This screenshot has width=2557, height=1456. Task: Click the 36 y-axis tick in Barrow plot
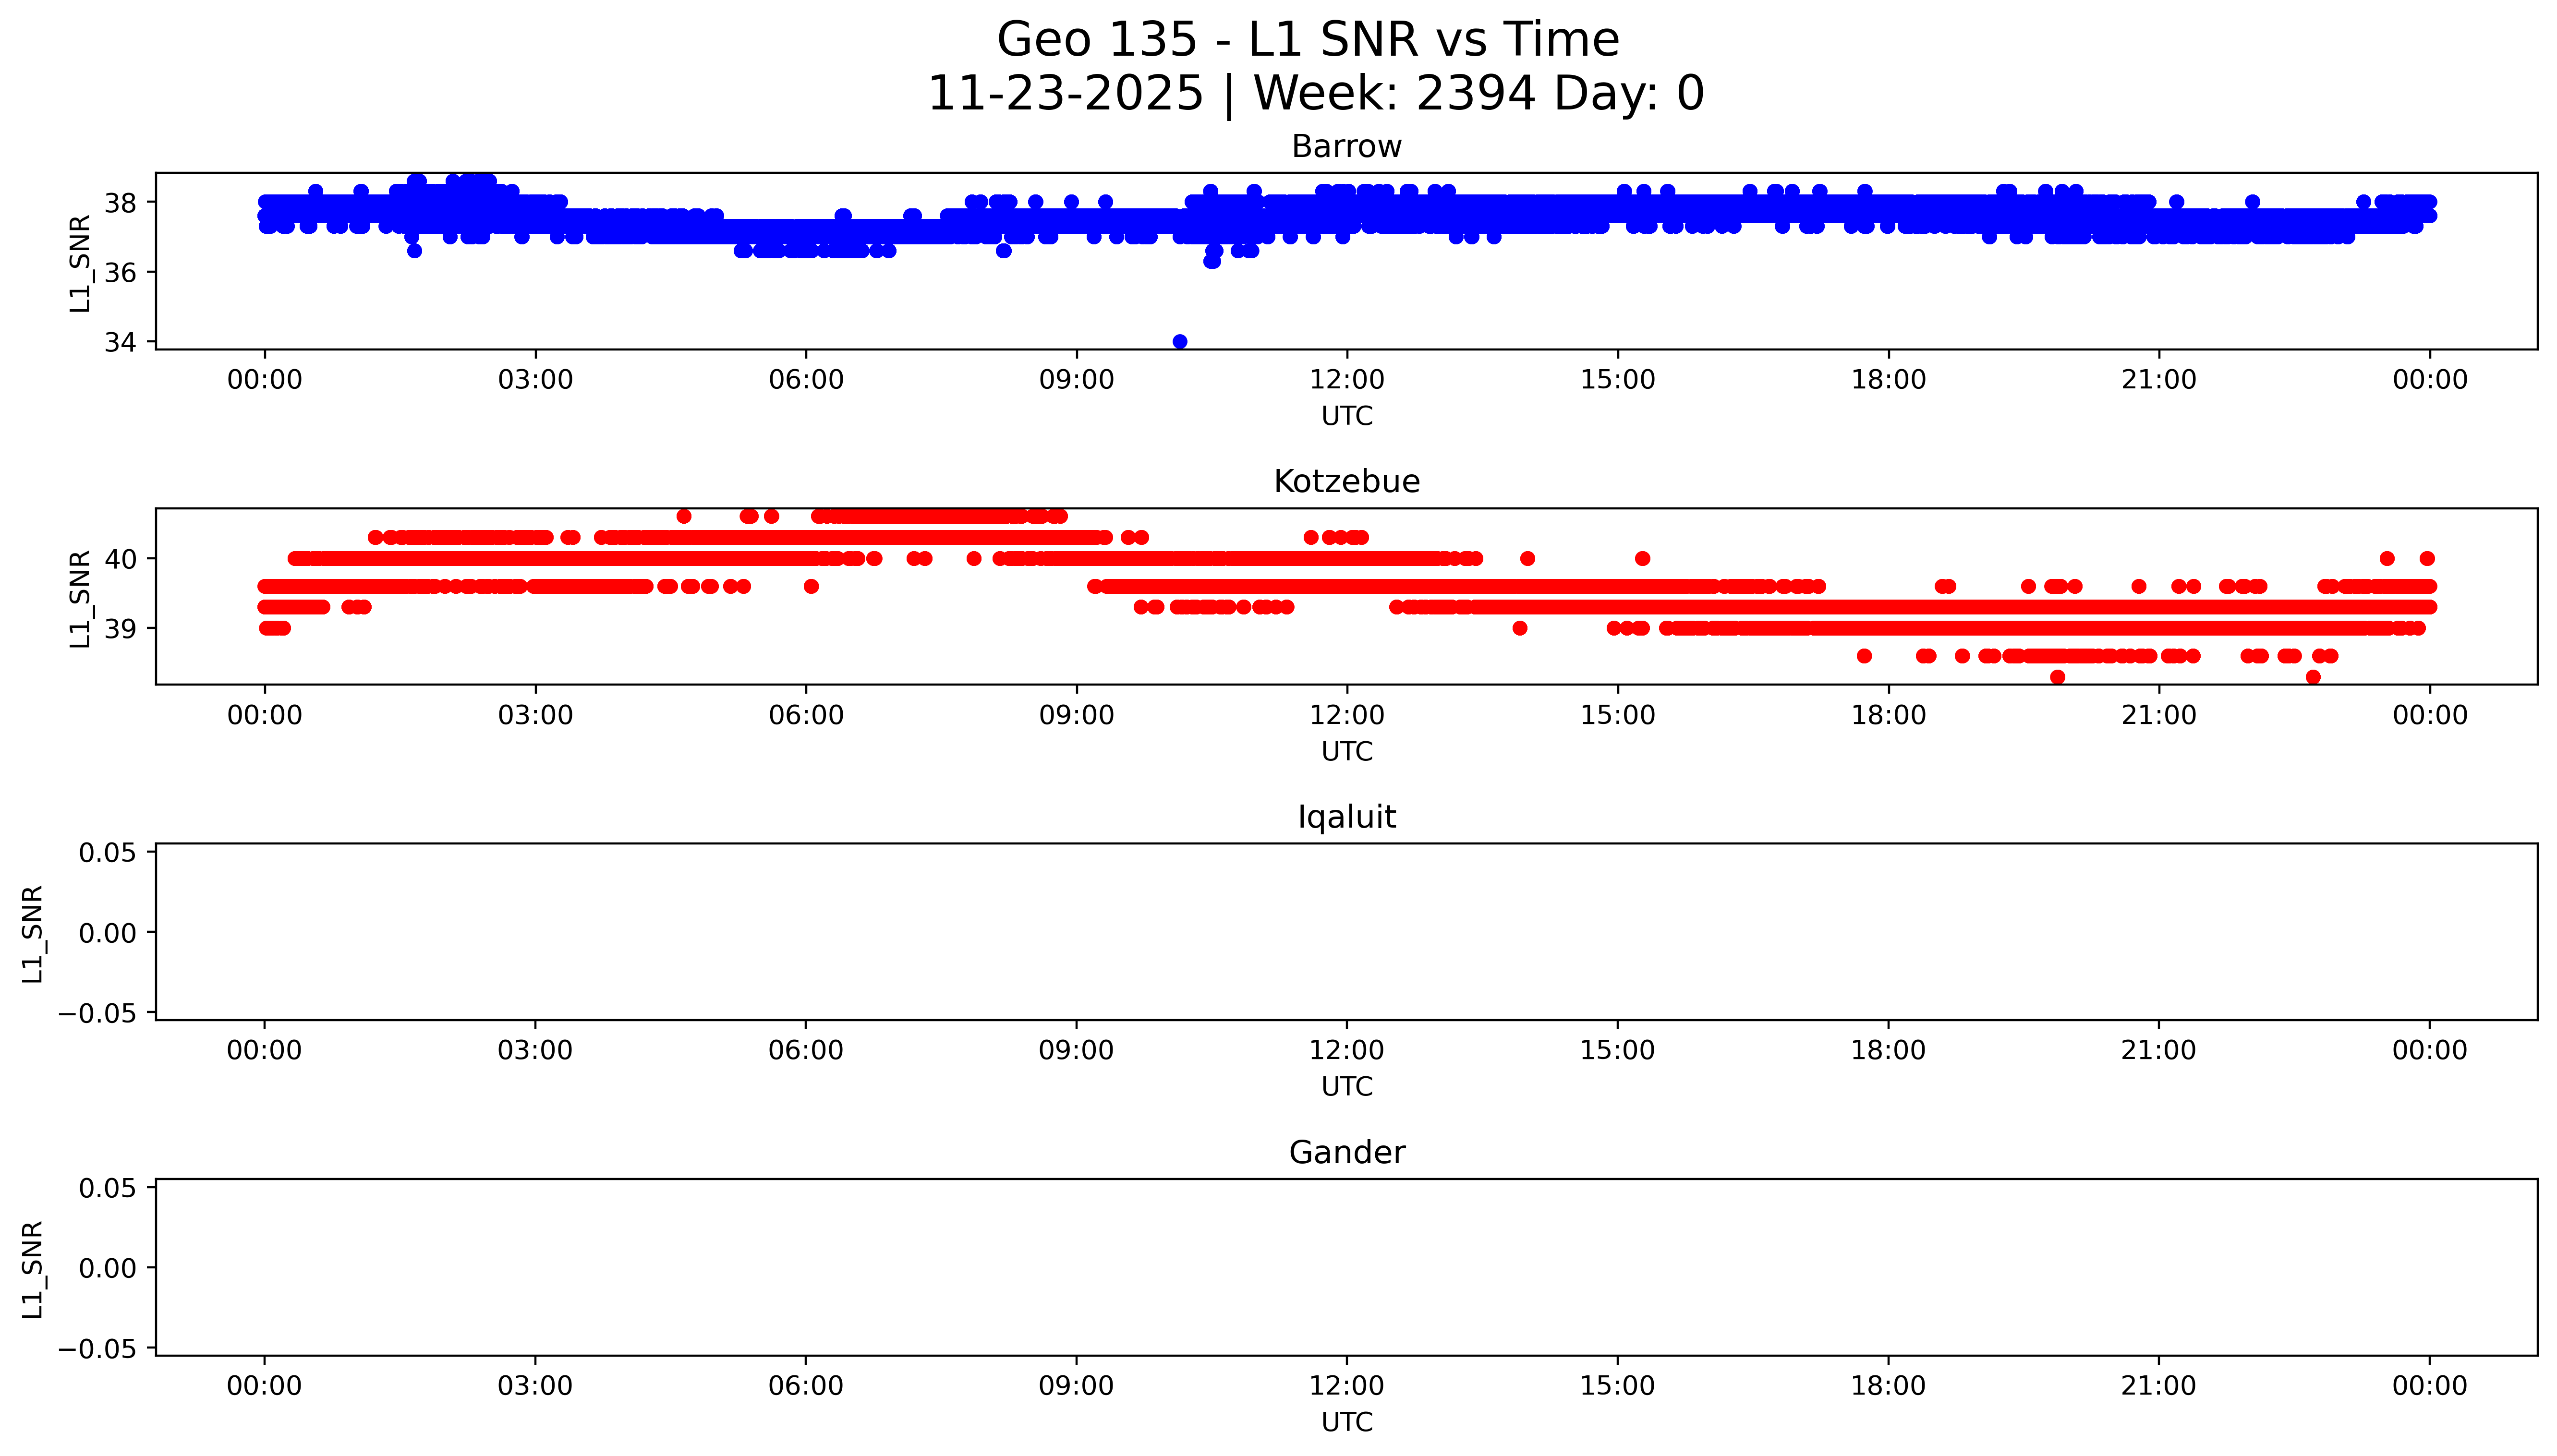[120, 273]
